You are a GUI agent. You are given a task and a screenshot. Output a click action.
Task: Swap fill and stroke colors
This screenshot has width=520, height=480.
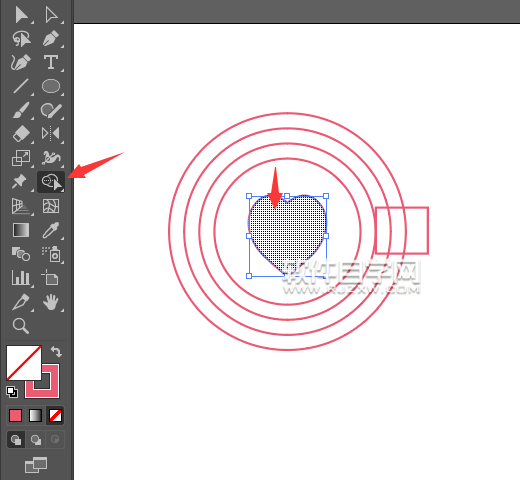click(x=56, y=351)
